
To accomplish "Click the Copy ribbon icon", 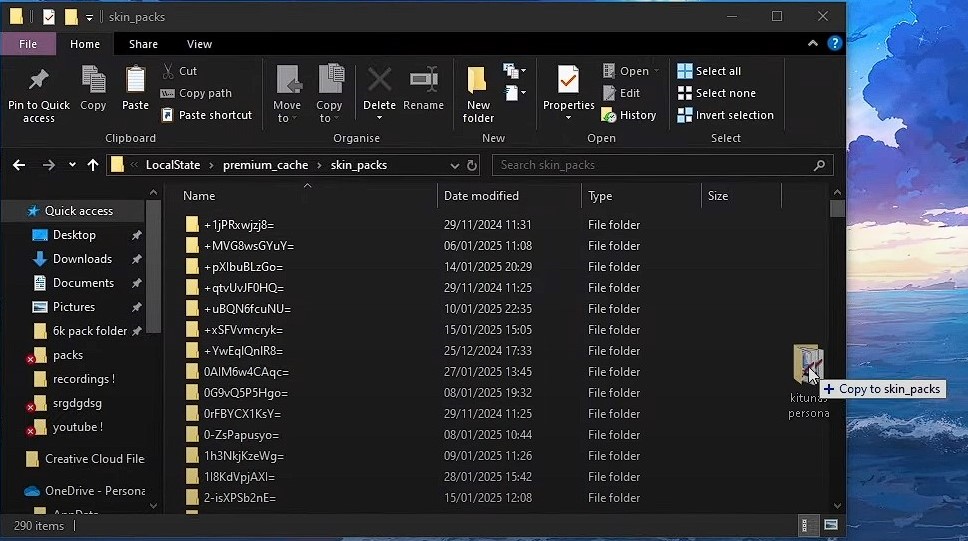I will (93, 80).
